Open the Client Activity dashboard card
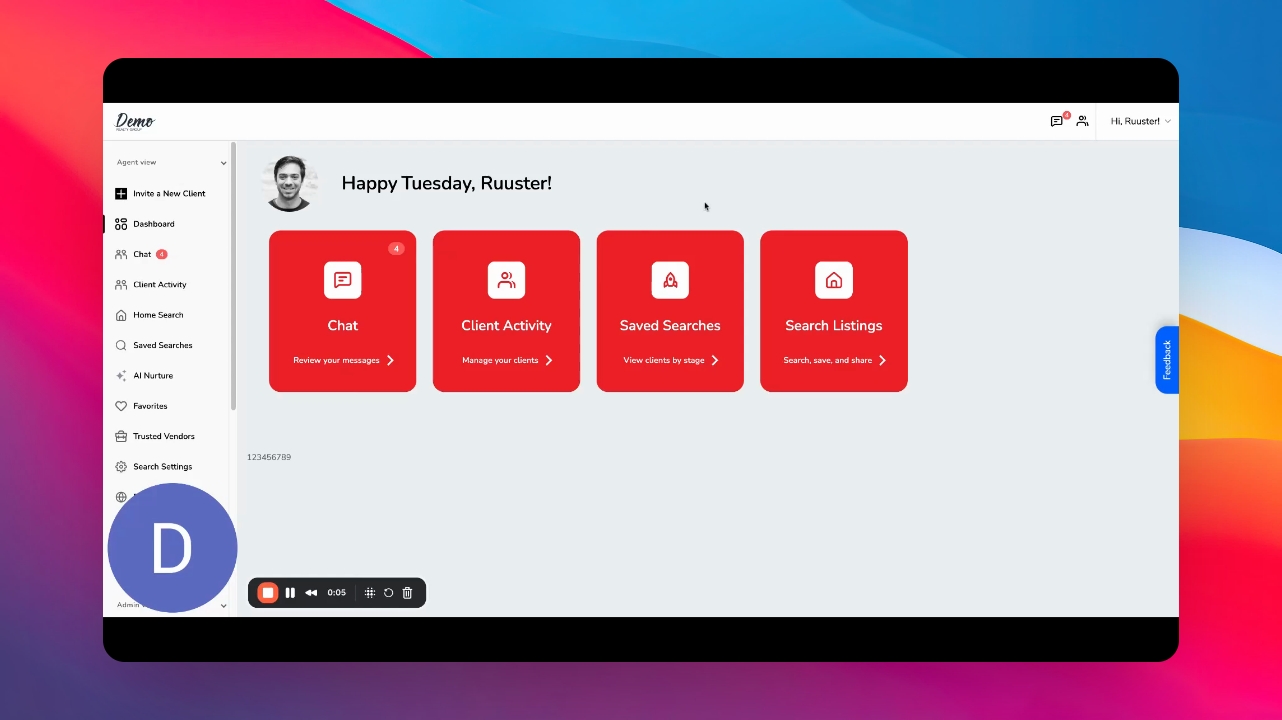The height and width of the screenshot is (720, 1282). (x=506, y=311)
